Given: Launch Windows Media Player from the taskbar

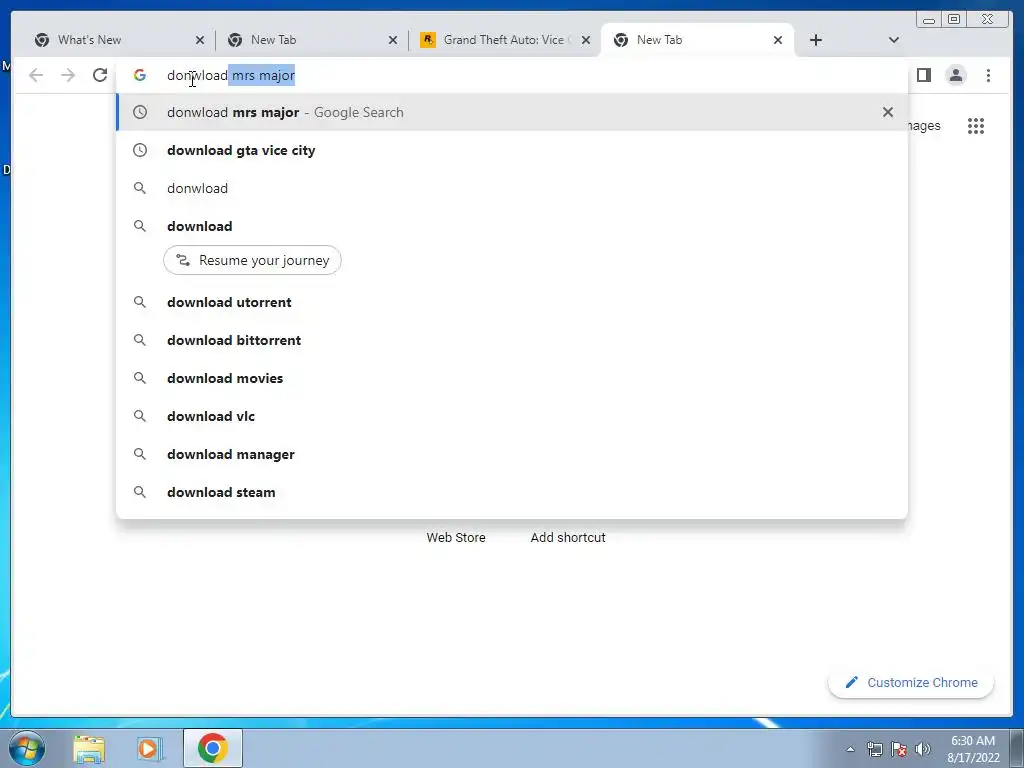Looking at the screenshot, I should coord(150,748).
